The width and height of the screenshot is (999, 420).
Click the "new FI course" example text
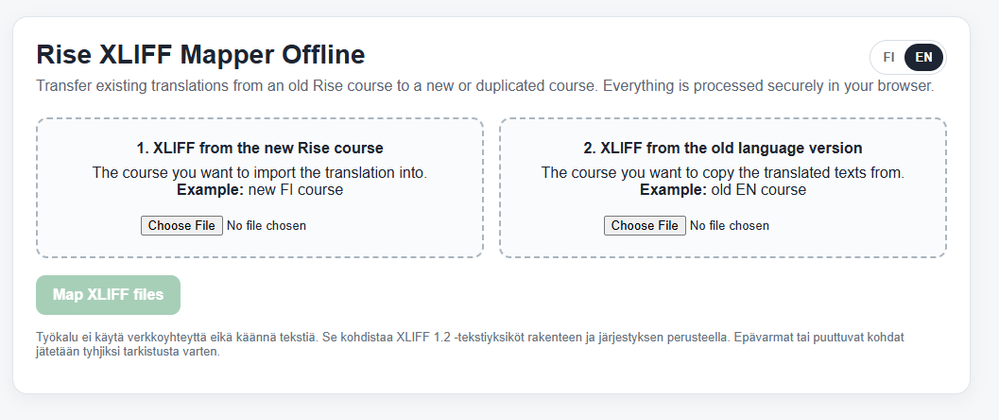point(296,190)
